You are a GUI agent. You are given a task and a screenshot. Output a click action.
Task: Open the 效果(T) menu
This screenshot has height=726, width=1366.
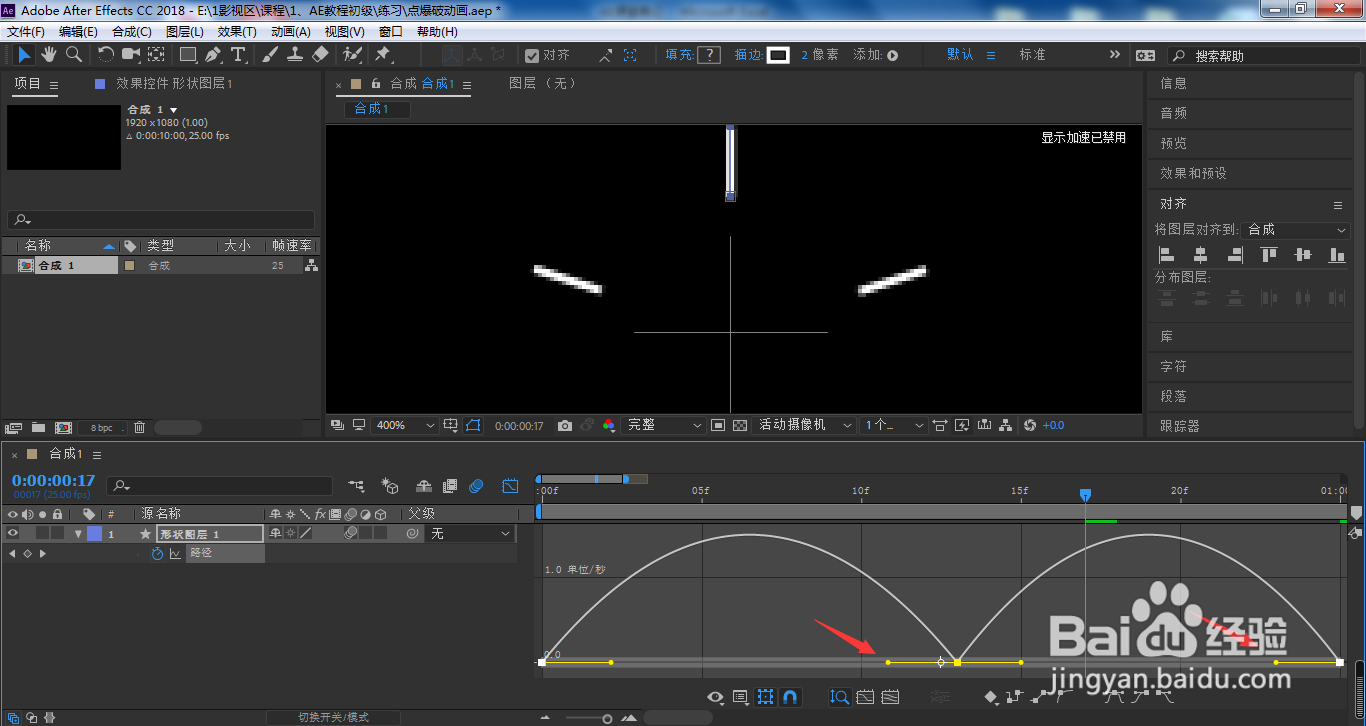tap(237, 32)
